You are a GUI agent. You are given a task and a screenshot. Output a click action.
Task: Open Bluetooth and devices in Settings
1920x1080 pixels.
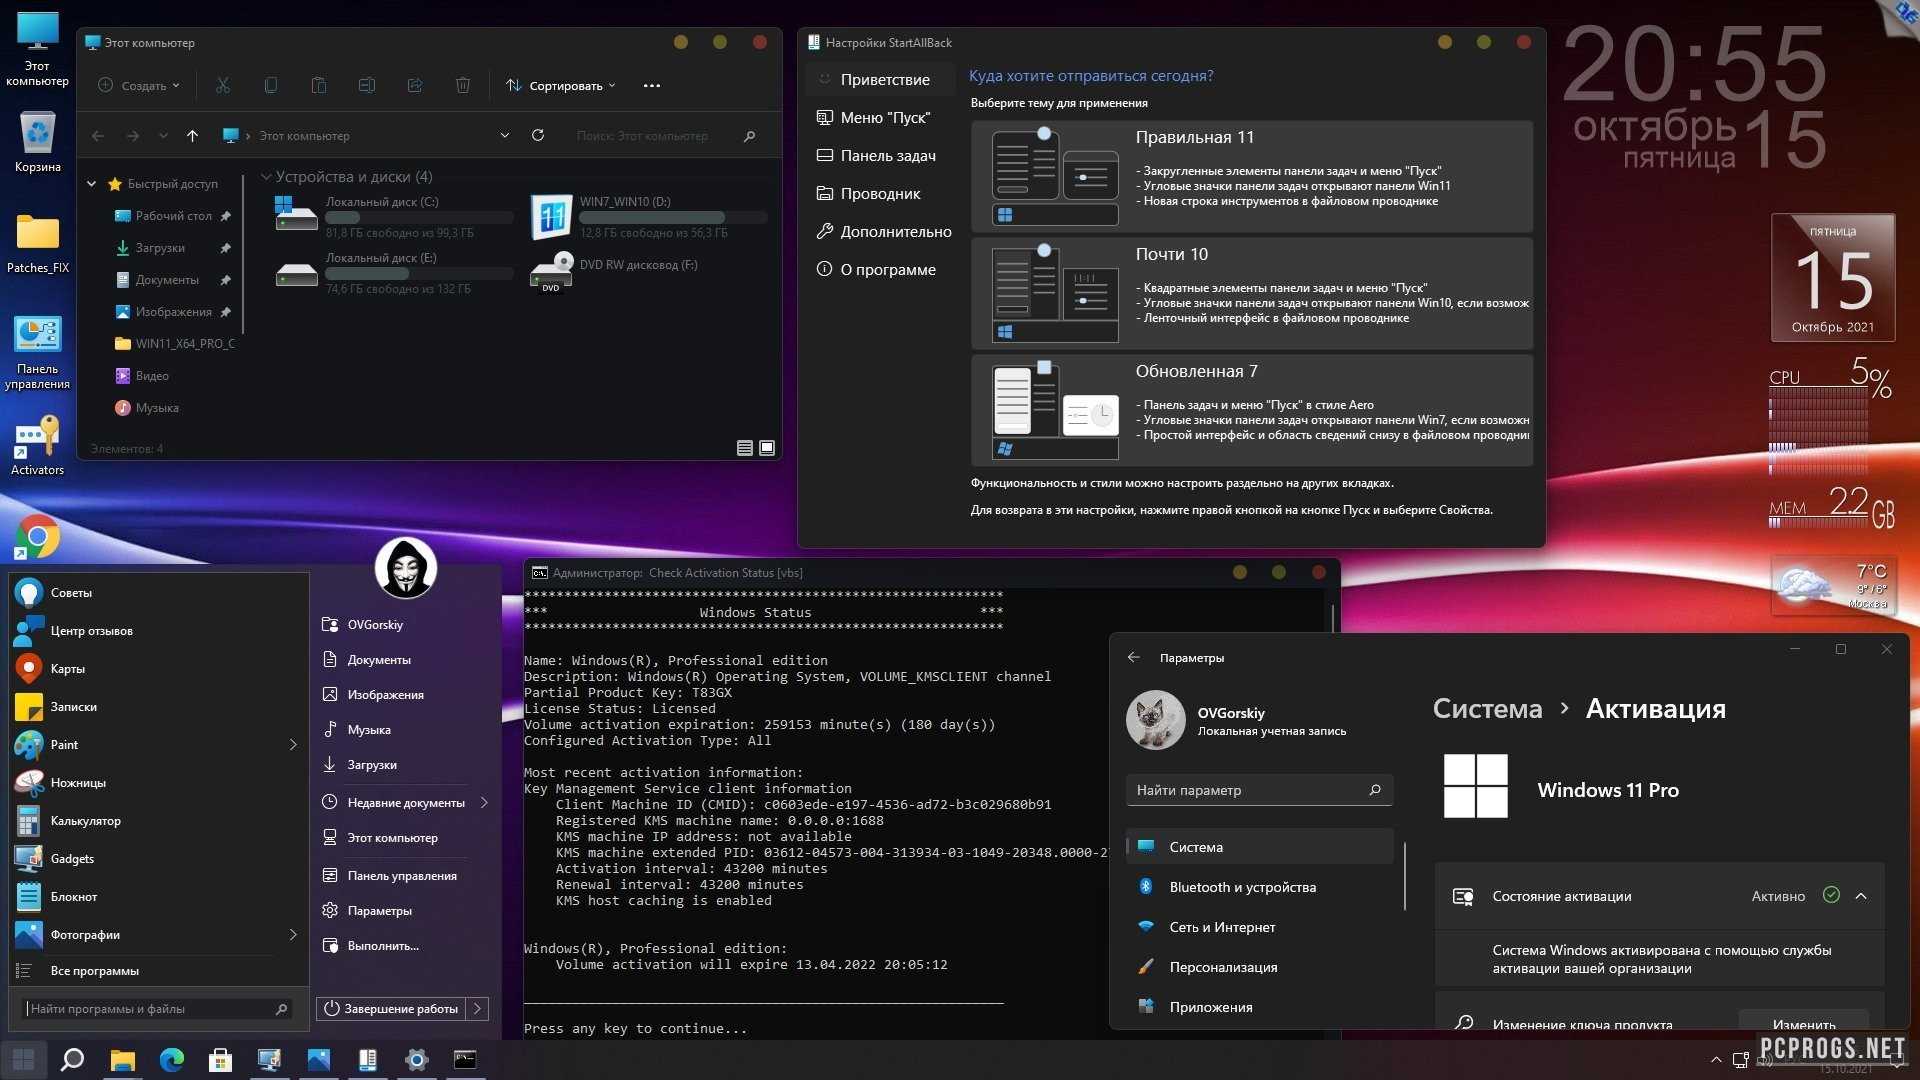[1260, 887]
